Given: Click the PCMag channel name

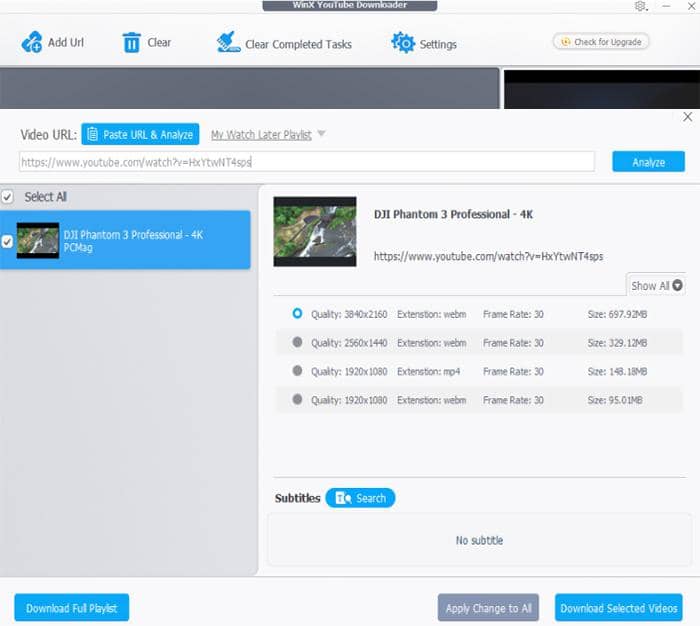Looking at the screenshot, I should point(78,247).
